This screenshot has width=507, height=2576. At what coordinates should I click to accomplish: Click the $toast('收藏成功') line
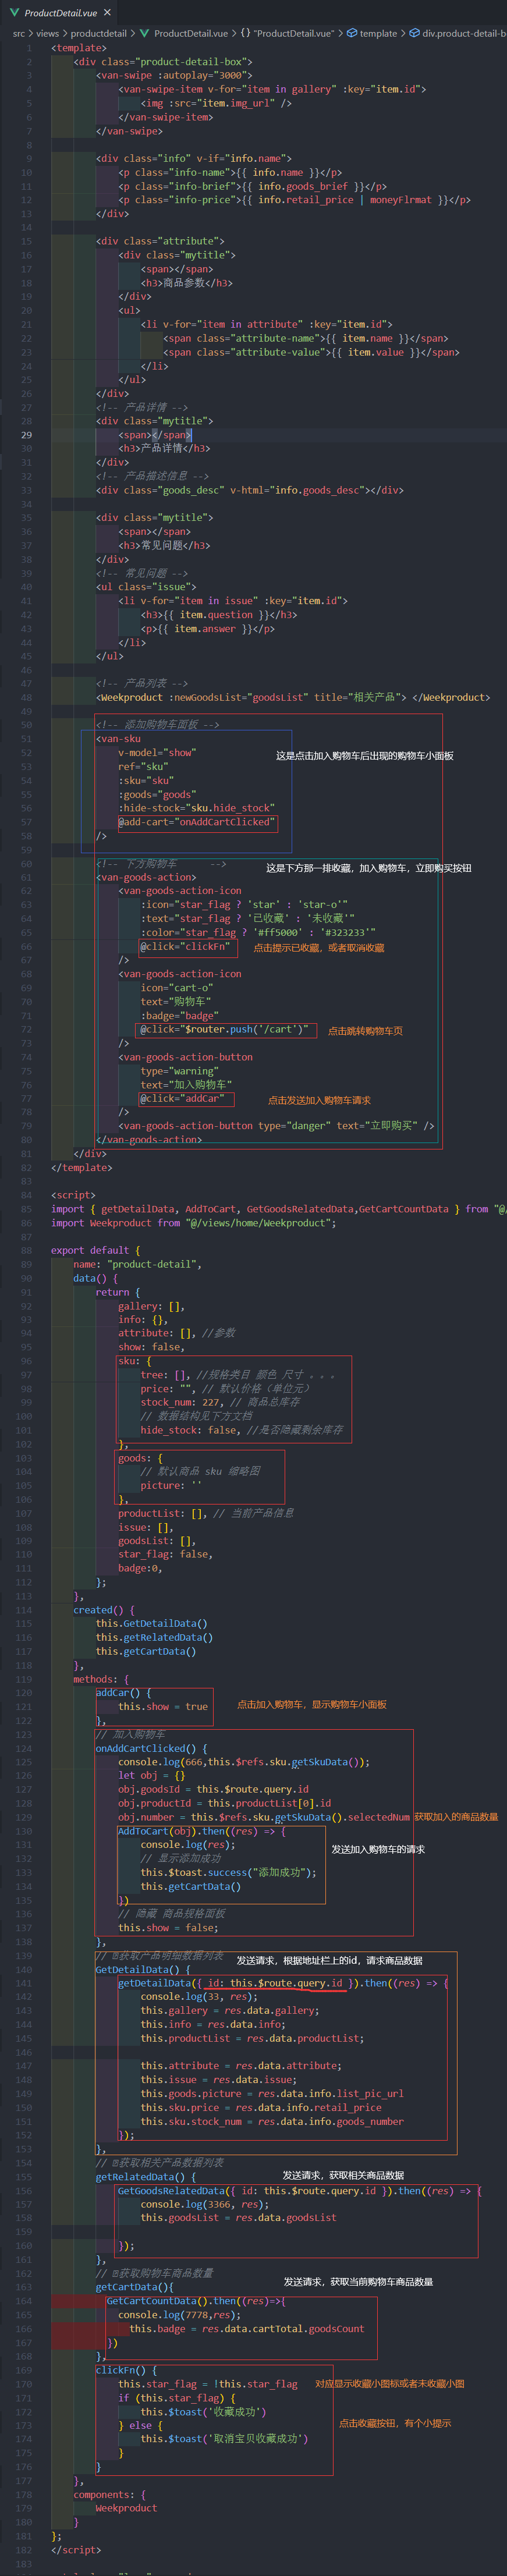pos(202,2410)
